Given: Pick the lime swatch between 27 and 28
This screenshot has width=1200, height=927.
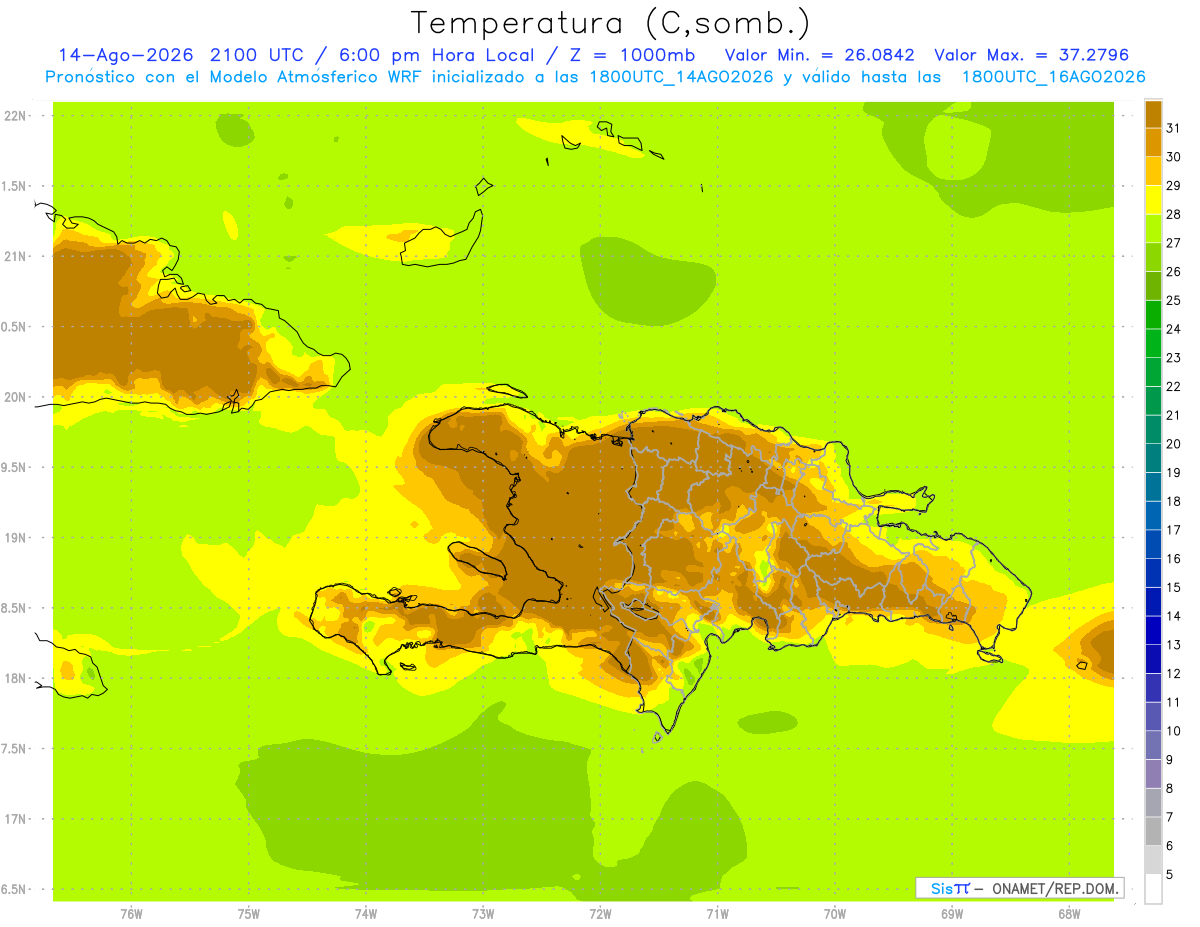Looking at the screenshot, I should click(x=1153, y=228).
